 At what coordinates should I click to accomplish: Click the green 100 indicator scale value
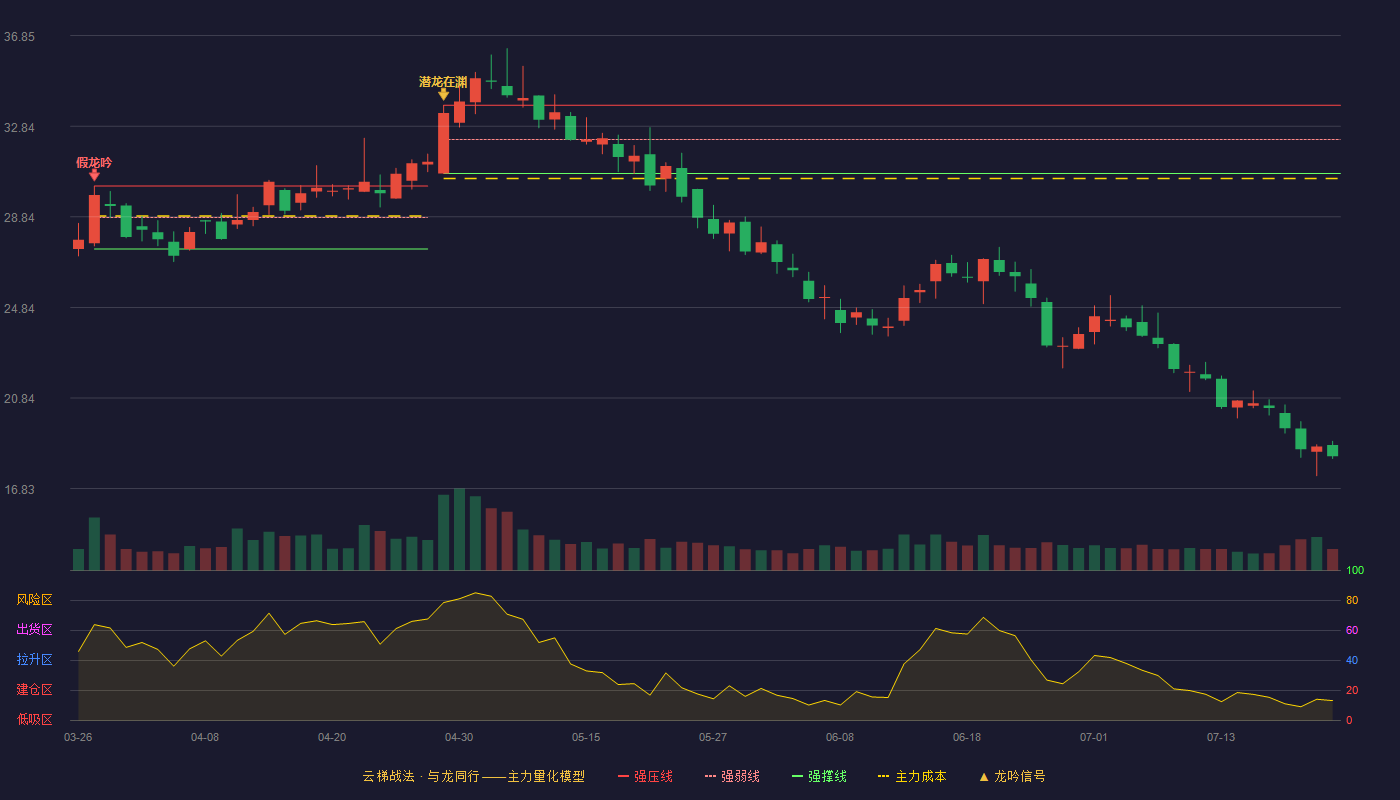tap(1355, 571)
